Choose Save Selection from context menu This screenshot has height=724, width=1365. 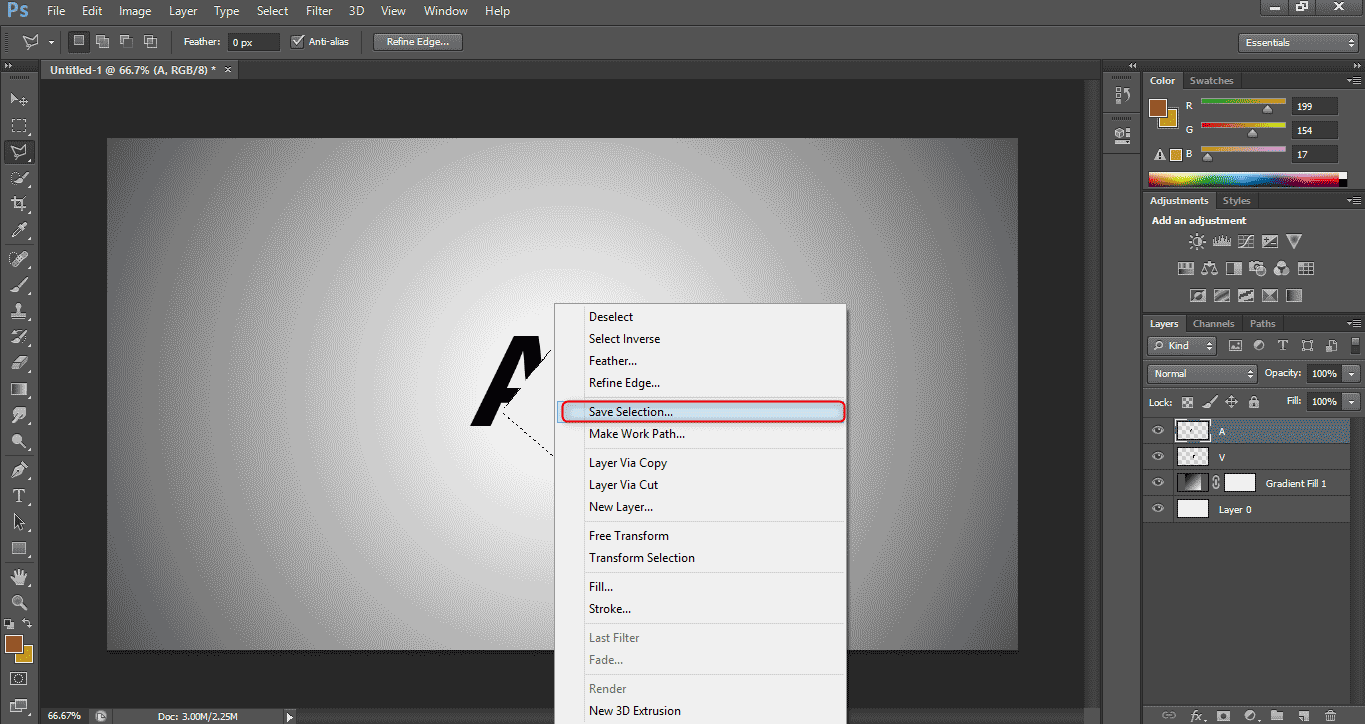702,412
